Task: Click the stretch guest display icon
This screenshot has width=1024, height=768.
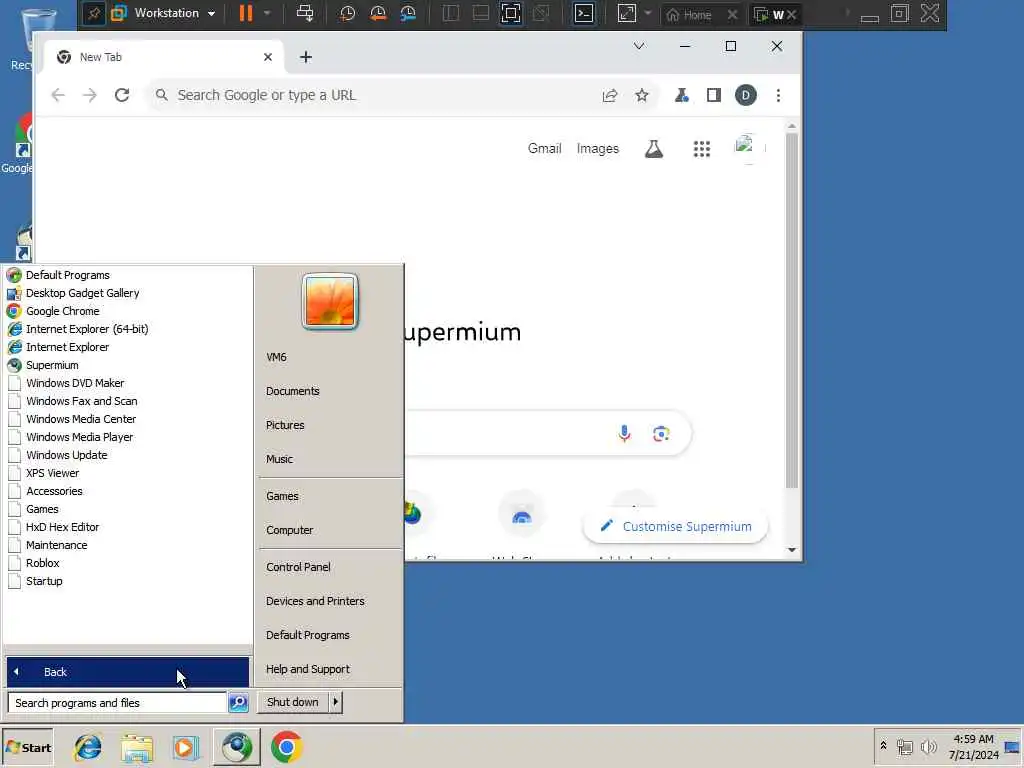Action: pyautogui.click(x=626, y=13)
